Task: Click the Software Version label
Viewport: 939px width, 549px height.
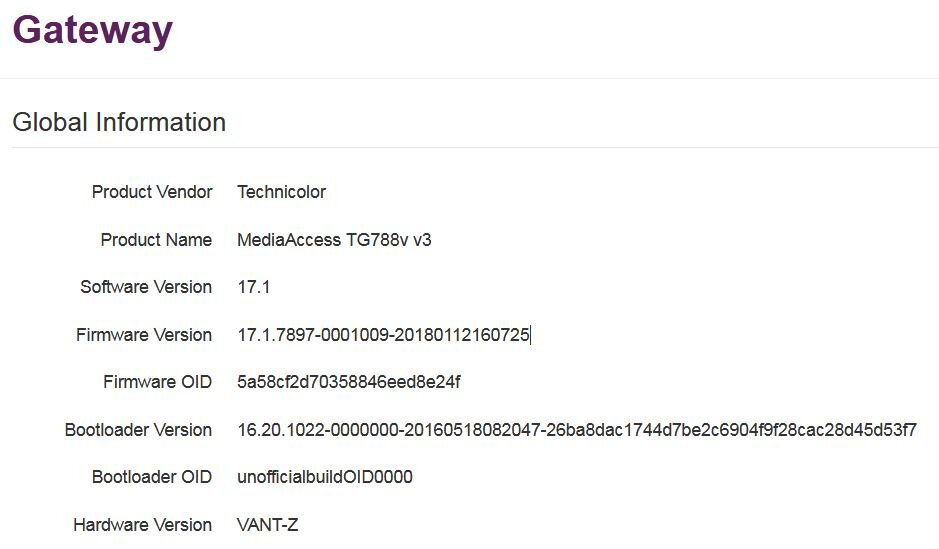Action: 146,287
